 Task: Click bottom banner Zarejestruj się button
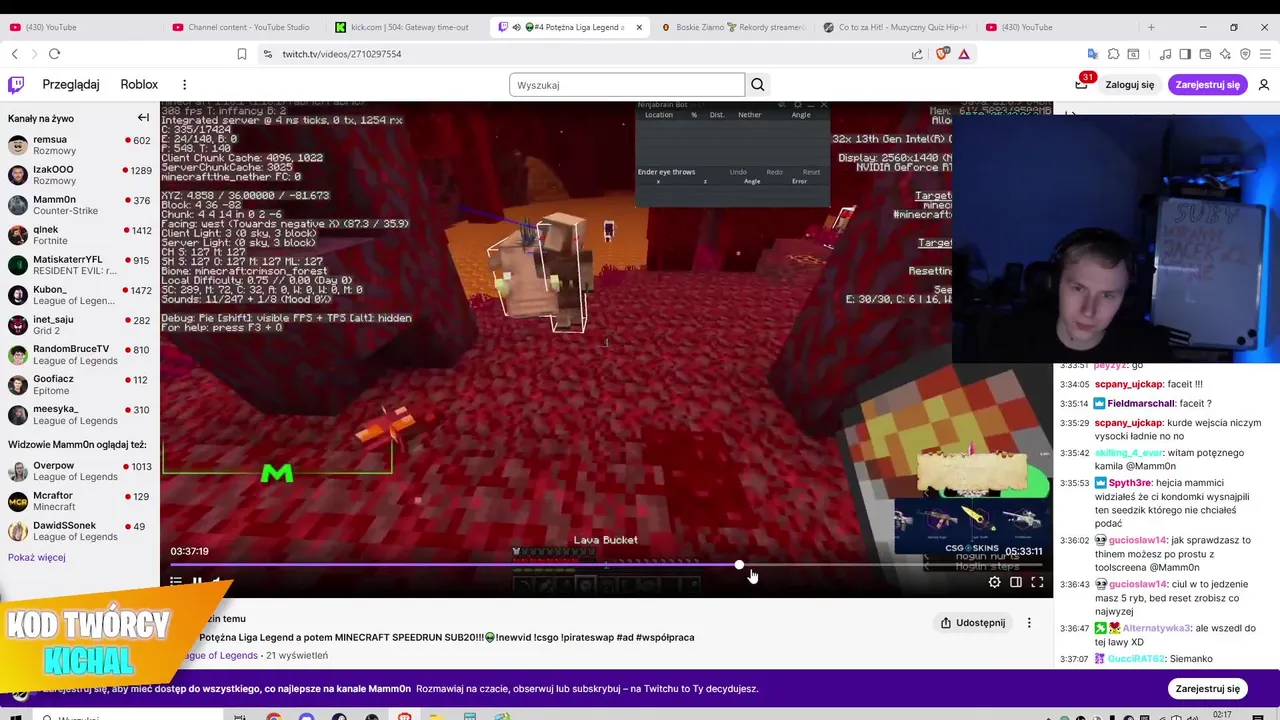1208,689
